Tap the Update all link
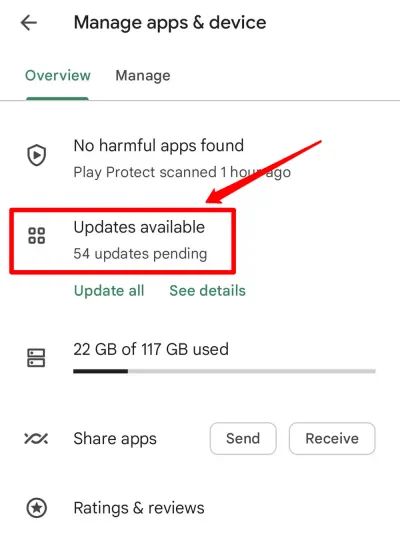400x536 pixels. 109,291
